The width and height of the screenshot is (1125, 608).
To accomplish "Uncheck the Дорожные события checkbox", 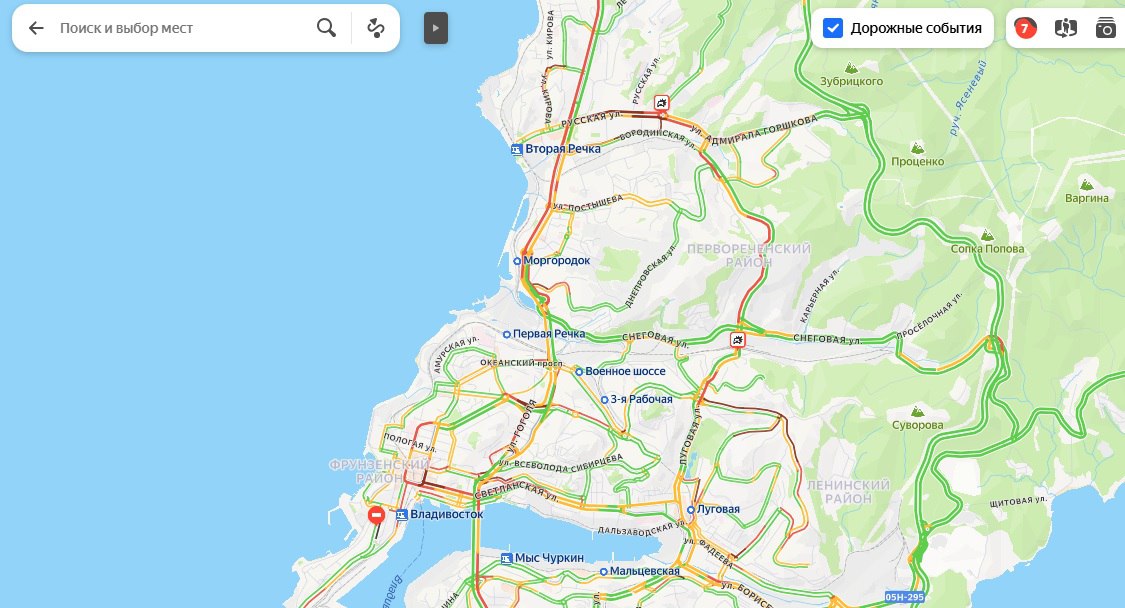I will click(x=833, y=28).
